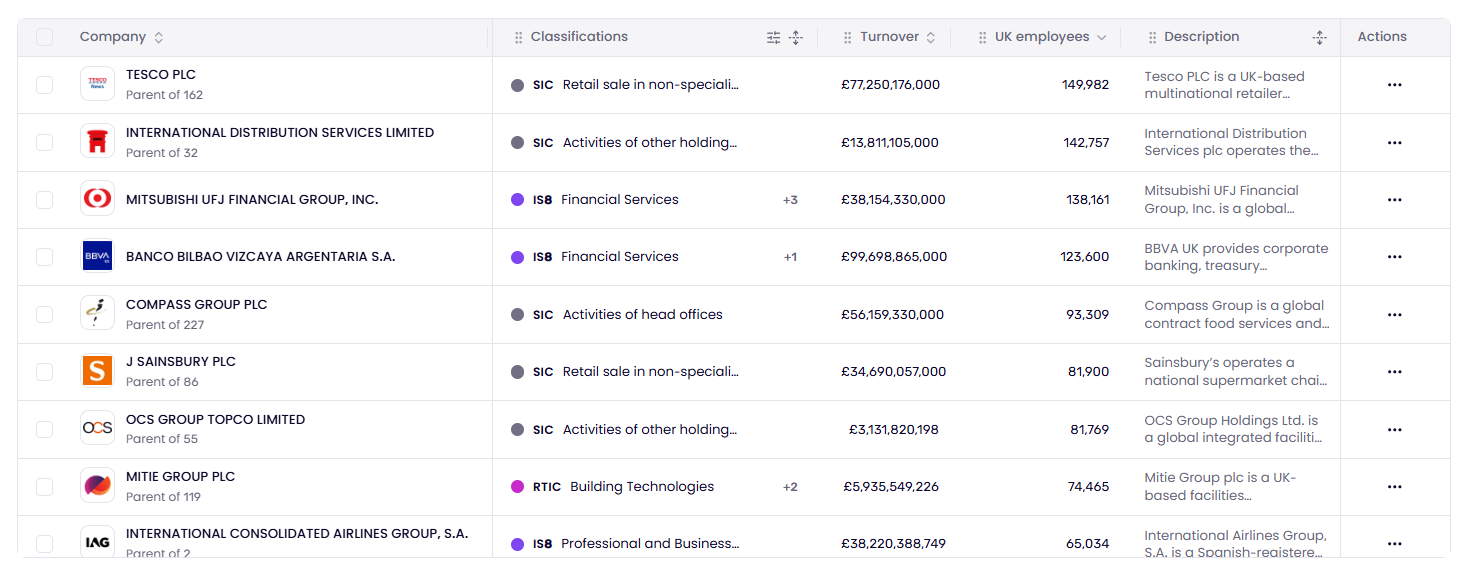This screenshot has width=1469, height=575.
Task: Select the Tesco PLC row checkbox
Action: pyautogui.click(x=44, y=85)
